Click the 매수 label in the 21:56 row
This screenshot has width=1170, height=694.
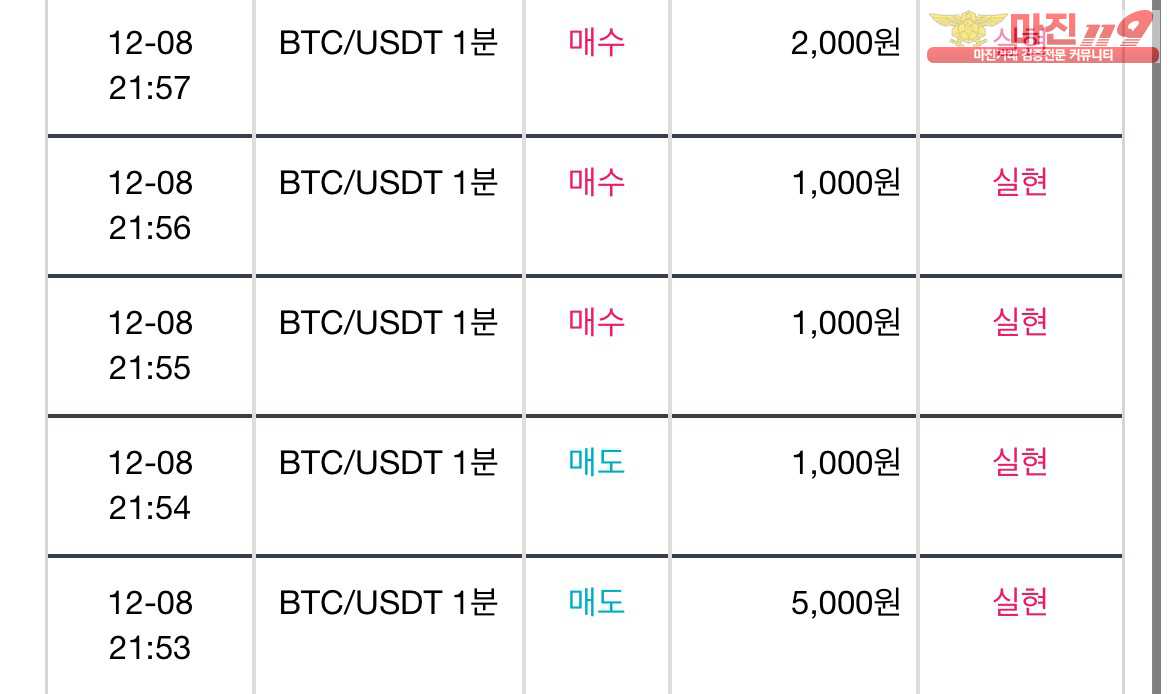[596, 182]
